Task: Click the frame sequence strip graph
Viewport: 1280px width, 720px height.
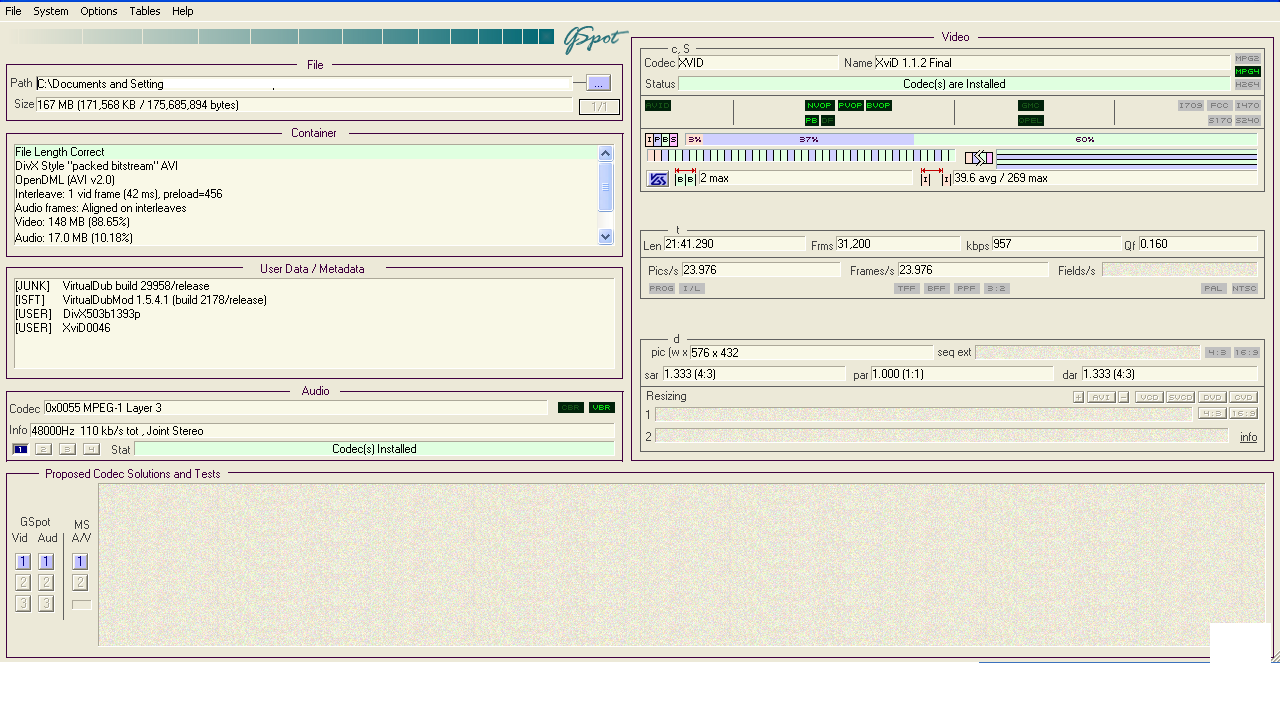Action: point(799,156)
